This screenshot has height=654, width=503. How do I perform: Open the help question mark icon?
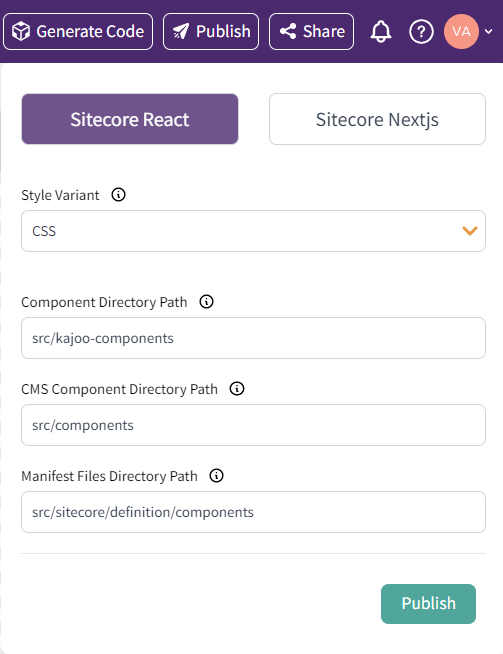tap(421, 32)
